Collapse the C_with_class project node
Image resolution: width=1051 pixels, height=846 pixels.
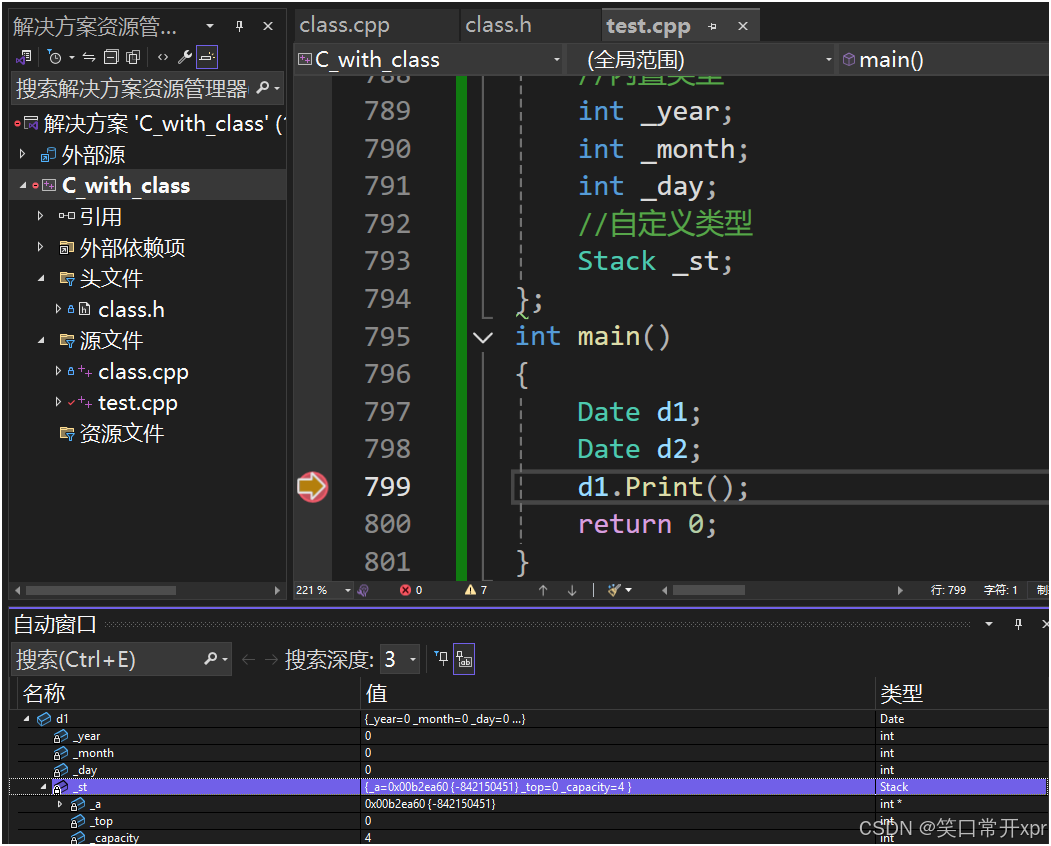[23, 185]
